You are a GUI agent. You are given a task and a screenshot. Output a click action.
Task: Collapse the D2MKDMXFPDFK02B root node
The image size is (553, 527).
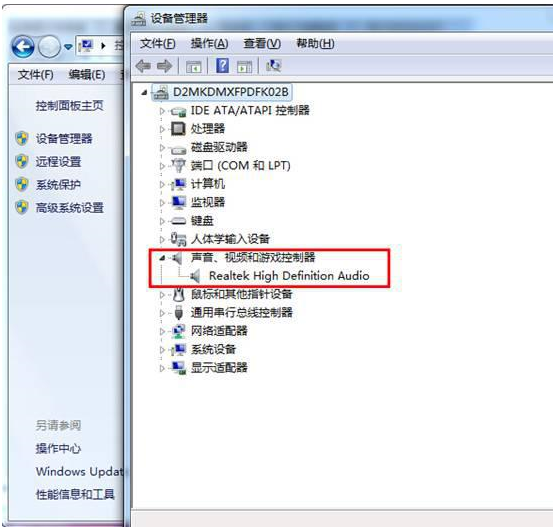[144, 92]
